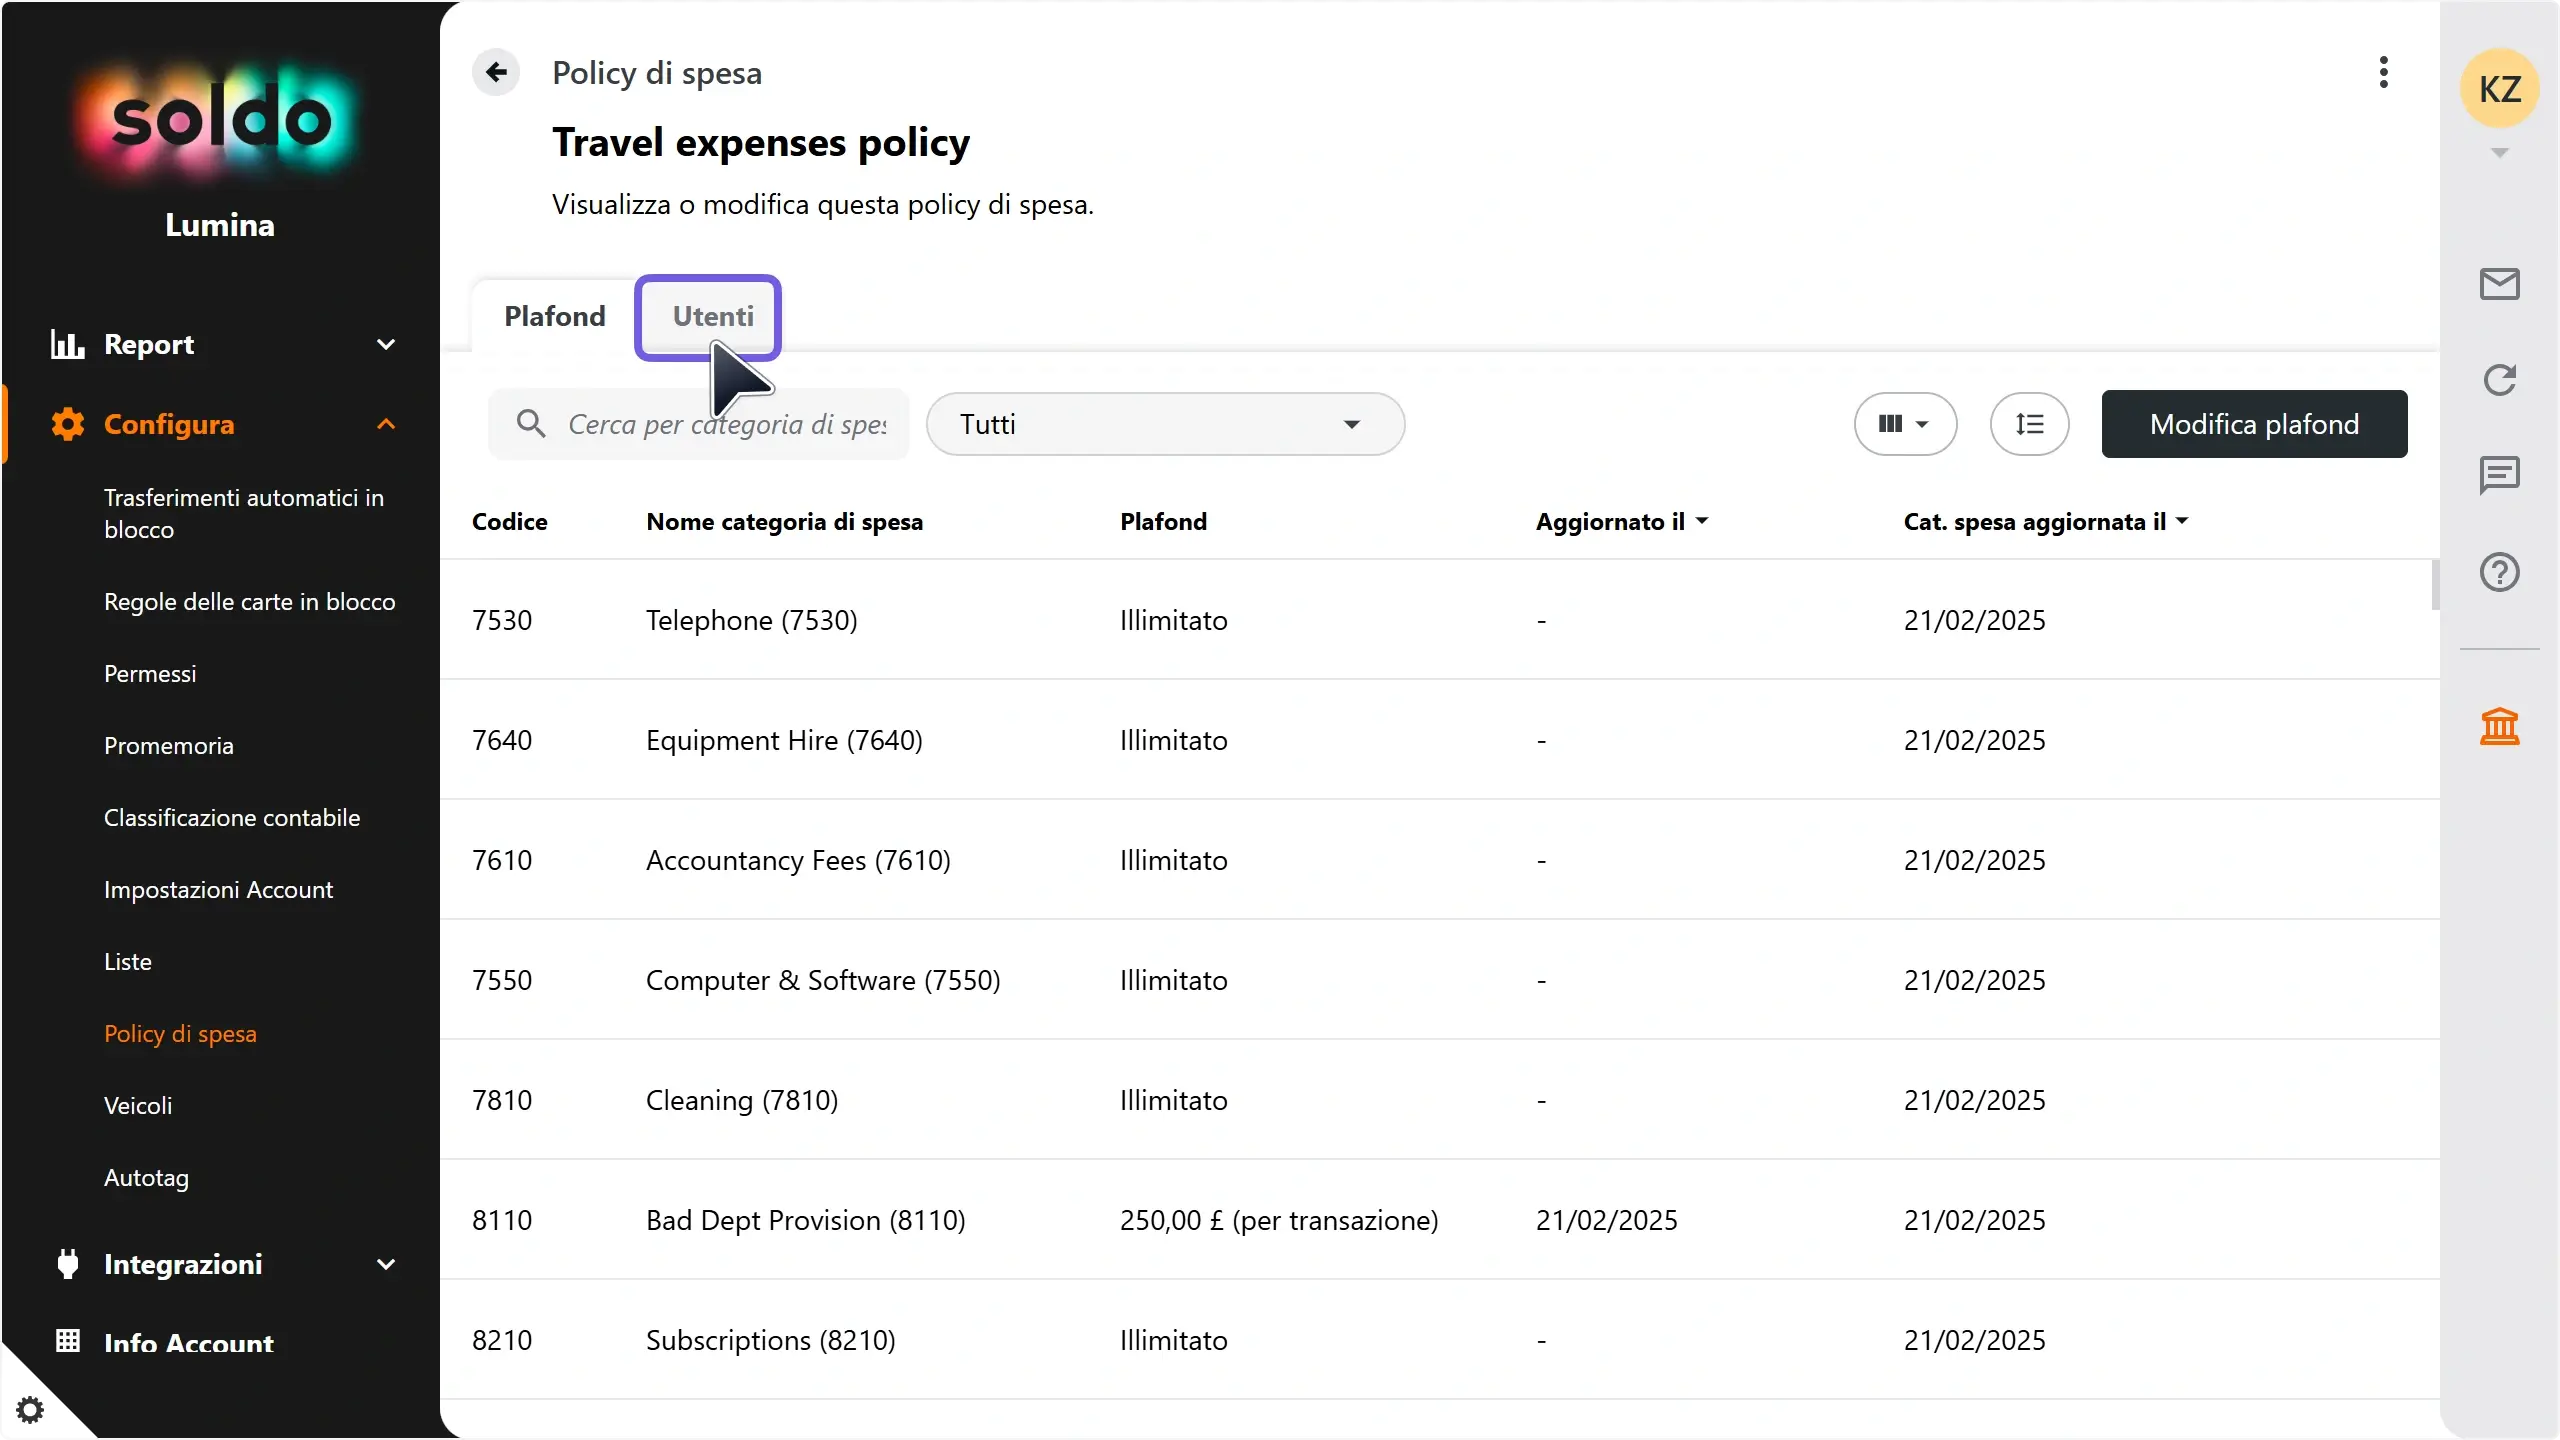Click the Configura gear icon

point(67,424)
